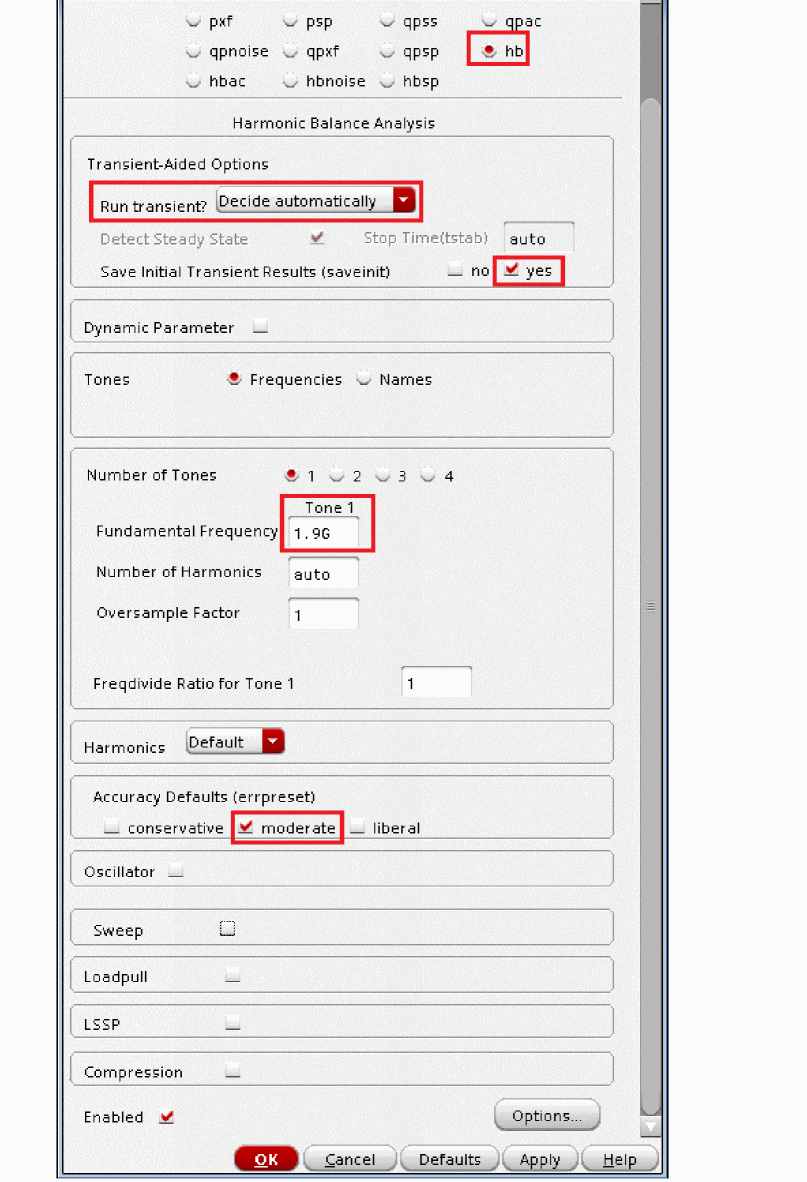Enable the Oscillator checkbox
The height and width of the screenshot is (1182, 807).
point(176,871)
